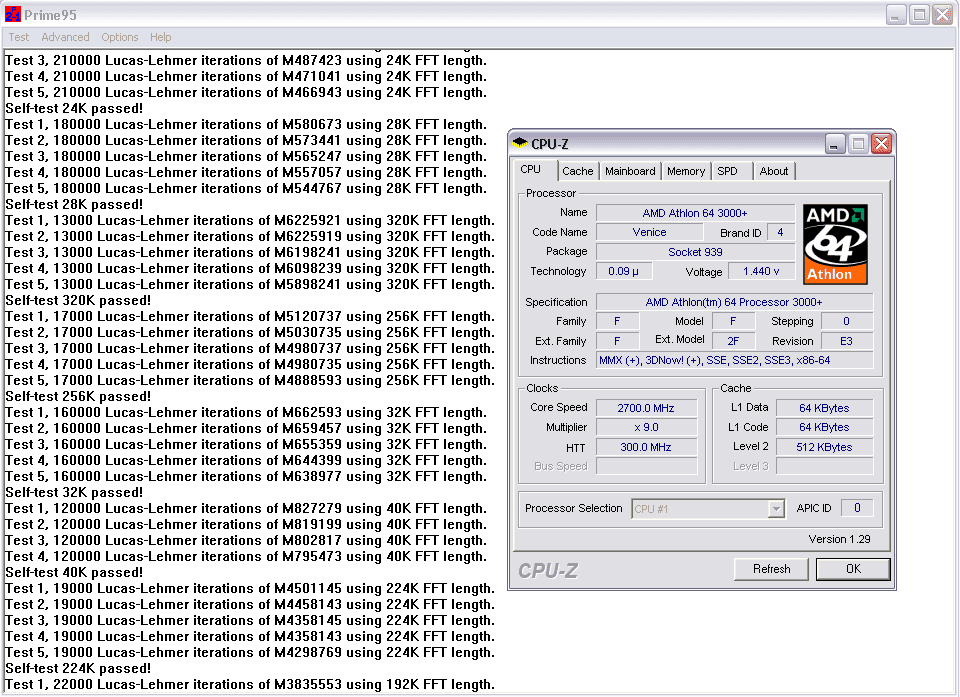The height and width of the screenshot is (697, 960).
Task: Open the Options menu in Prime95
Action: tap(120, 37)
